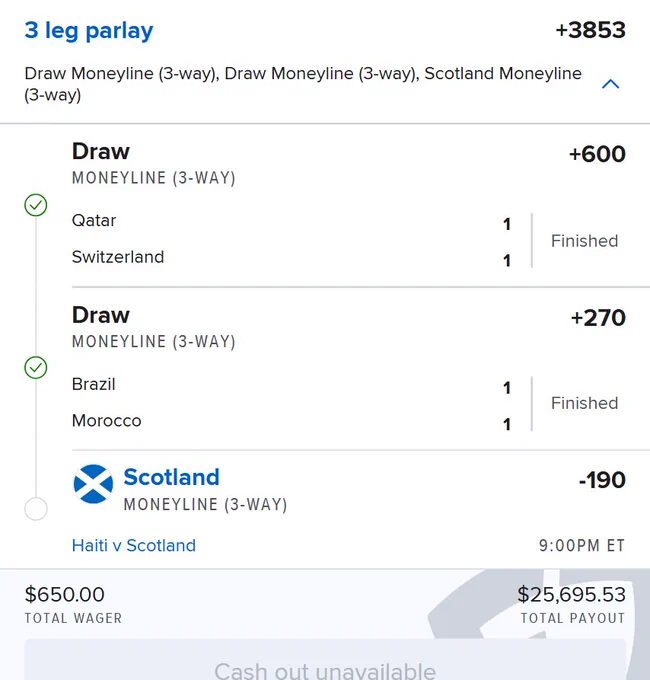Click the green checkmark for Brazil draw
Screen dimensions: 650x680
coord(36,368)
